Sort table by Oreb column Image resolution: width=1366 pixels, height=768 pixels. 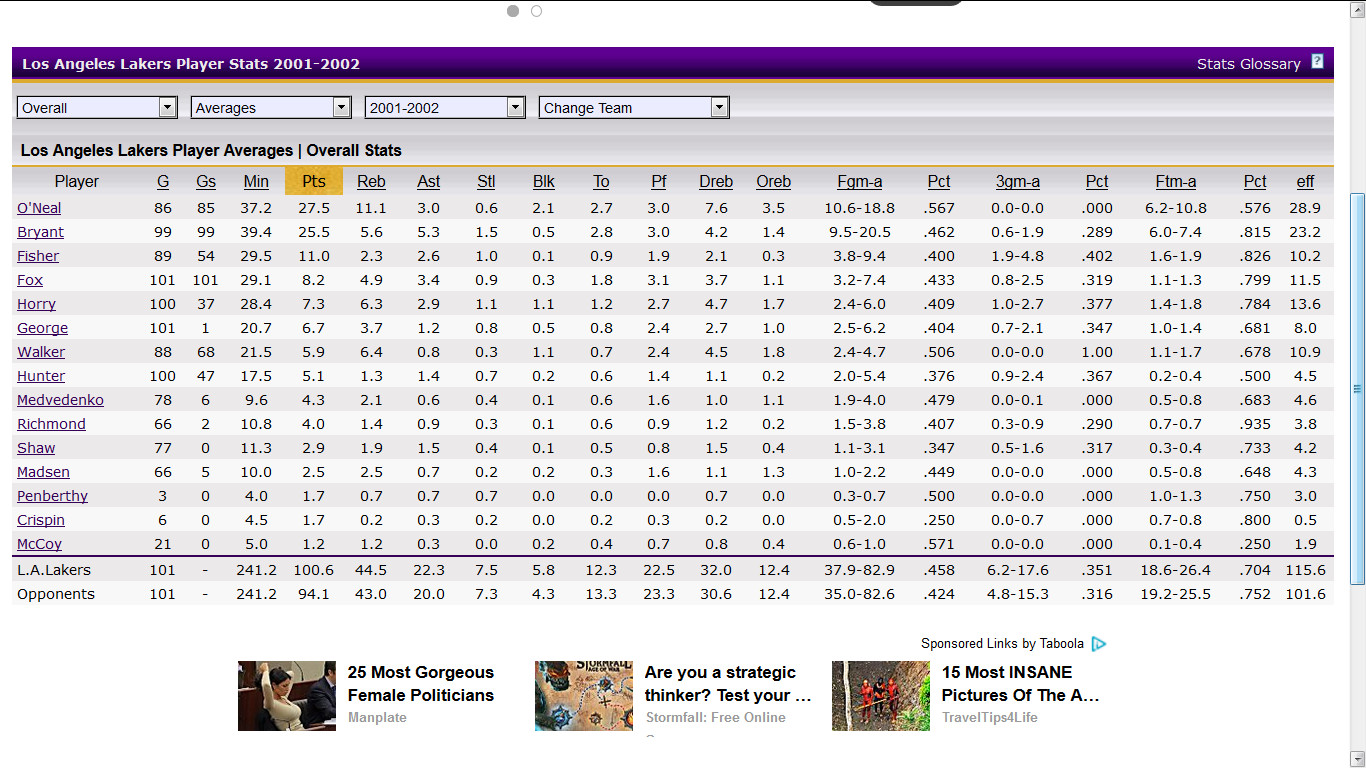(774, 181)
